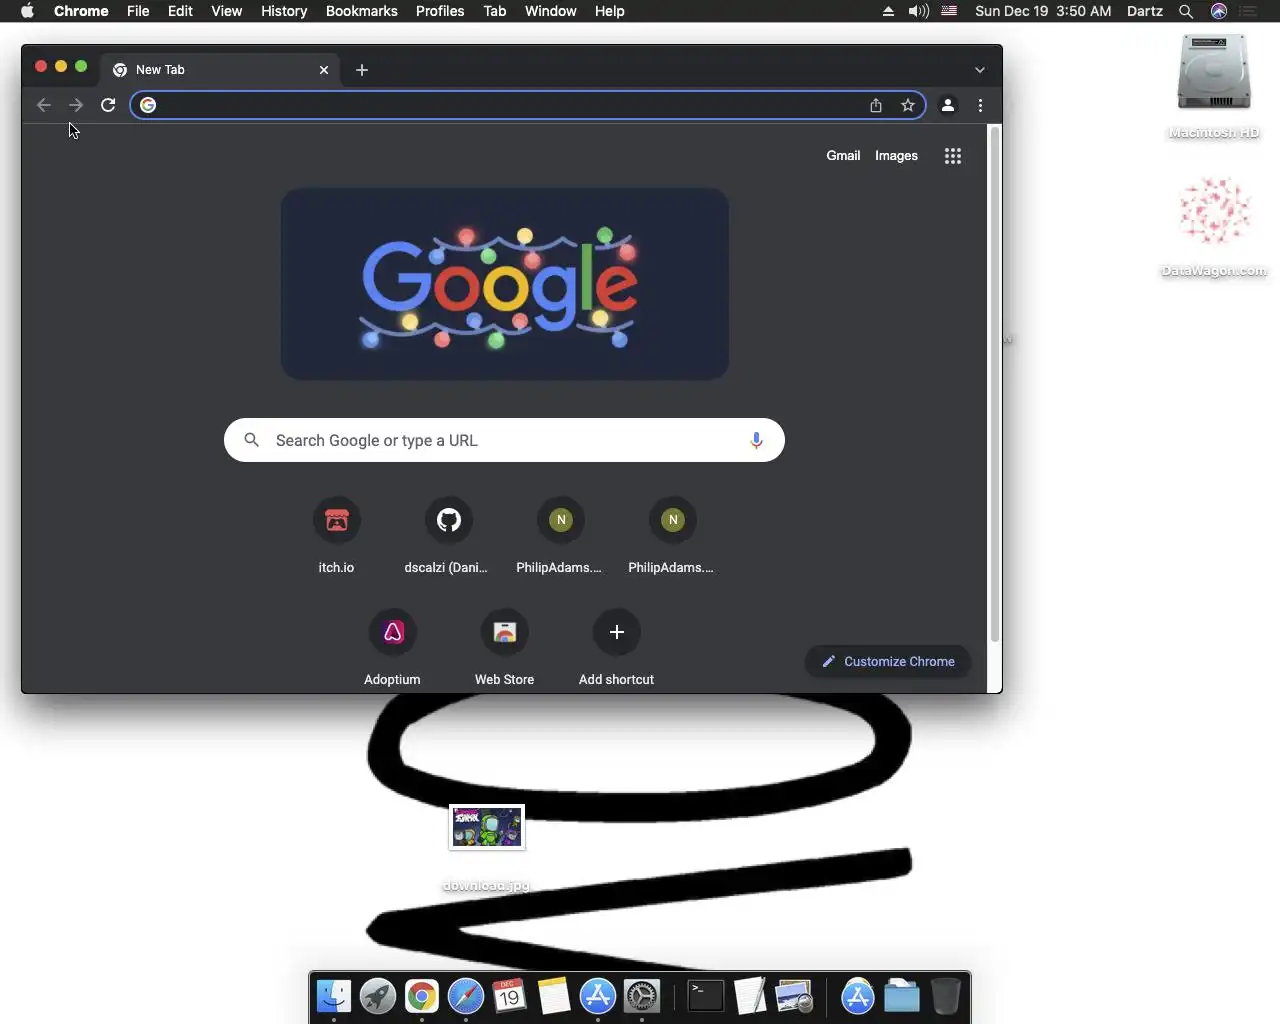The width and height of the screenshot is (1280, 1024).
Task: Bookmark this tab with the star icon
Action: click(x=908, y=105)
